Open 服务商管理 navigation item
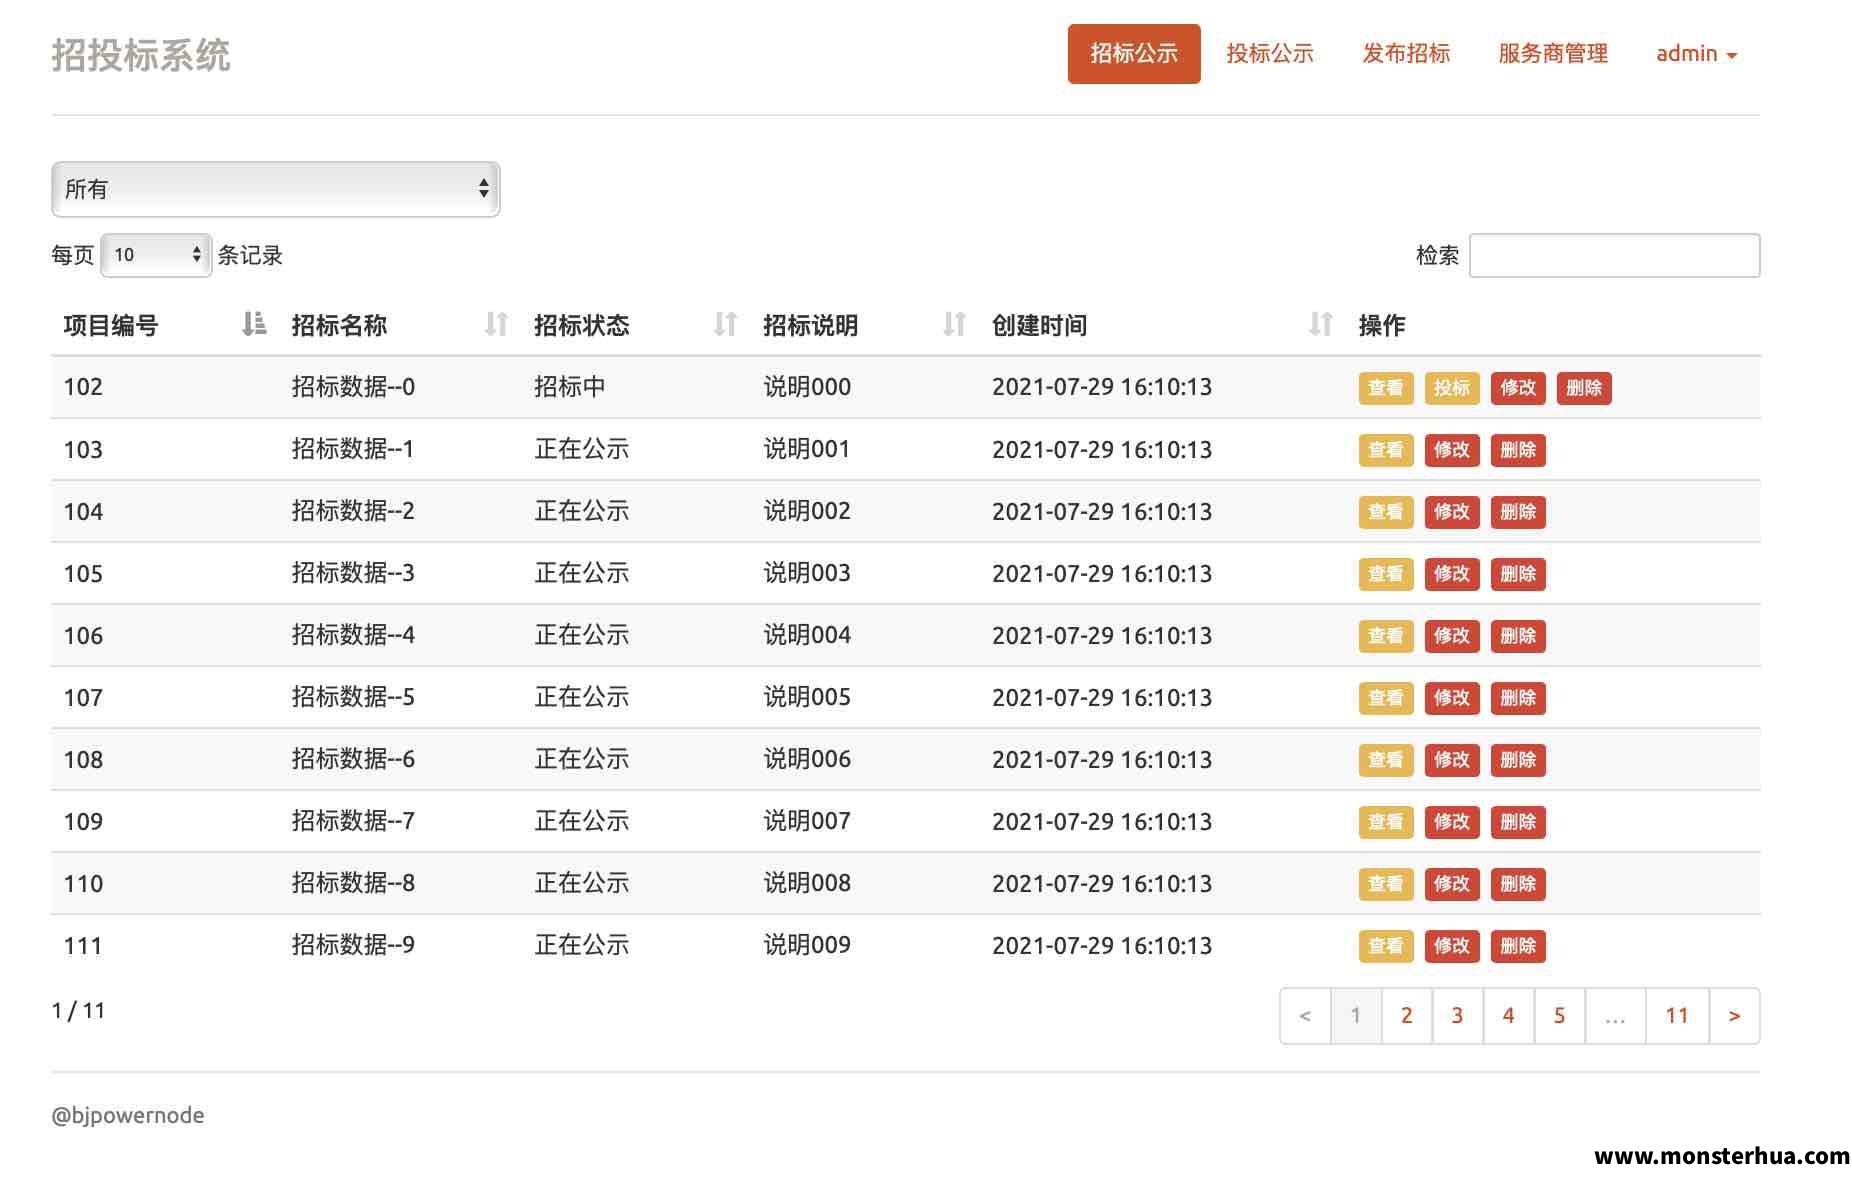1852x1186 pixels. 1553,54
